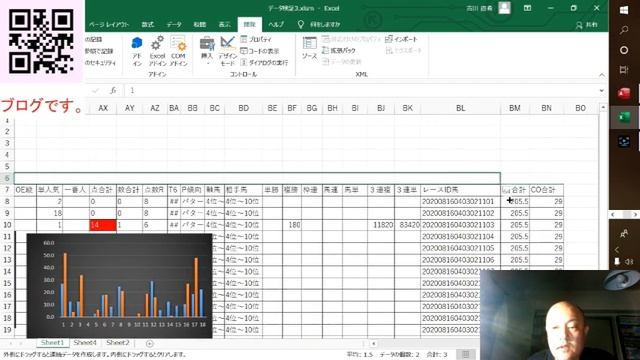
Task: Click the formula bar input showing 1
Action: click(x=361, y=91)
